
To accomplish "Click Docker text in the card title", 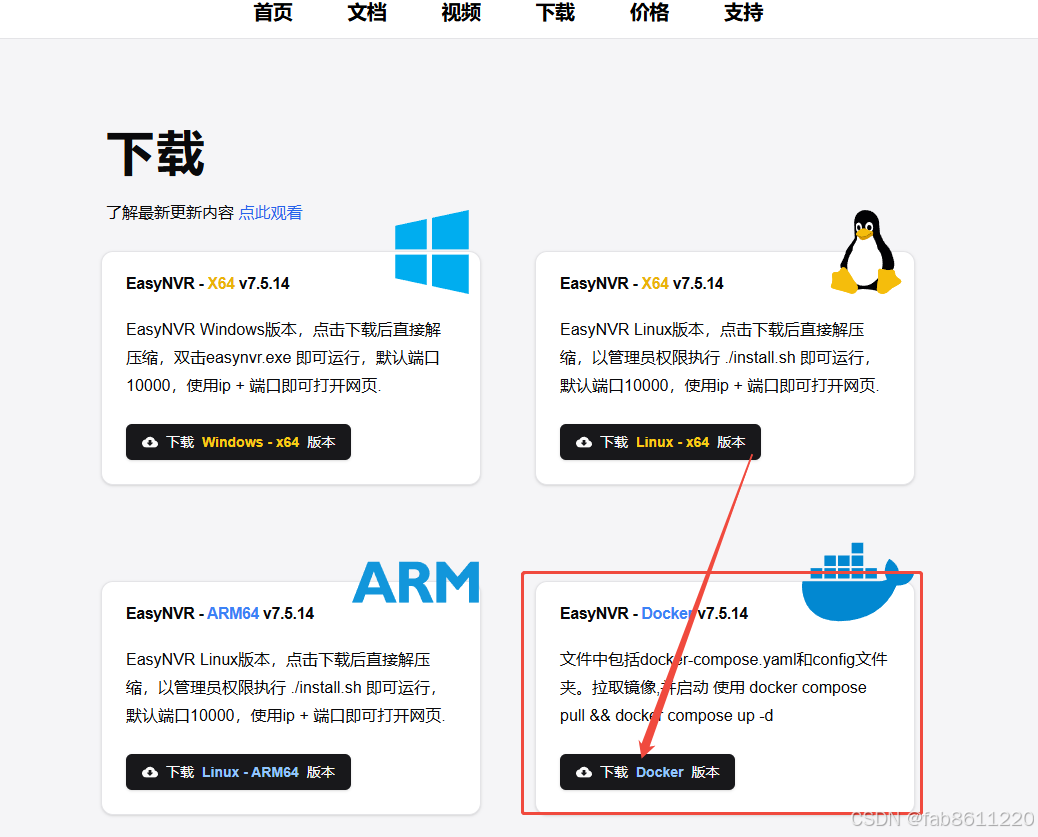I will coord(668,613).
